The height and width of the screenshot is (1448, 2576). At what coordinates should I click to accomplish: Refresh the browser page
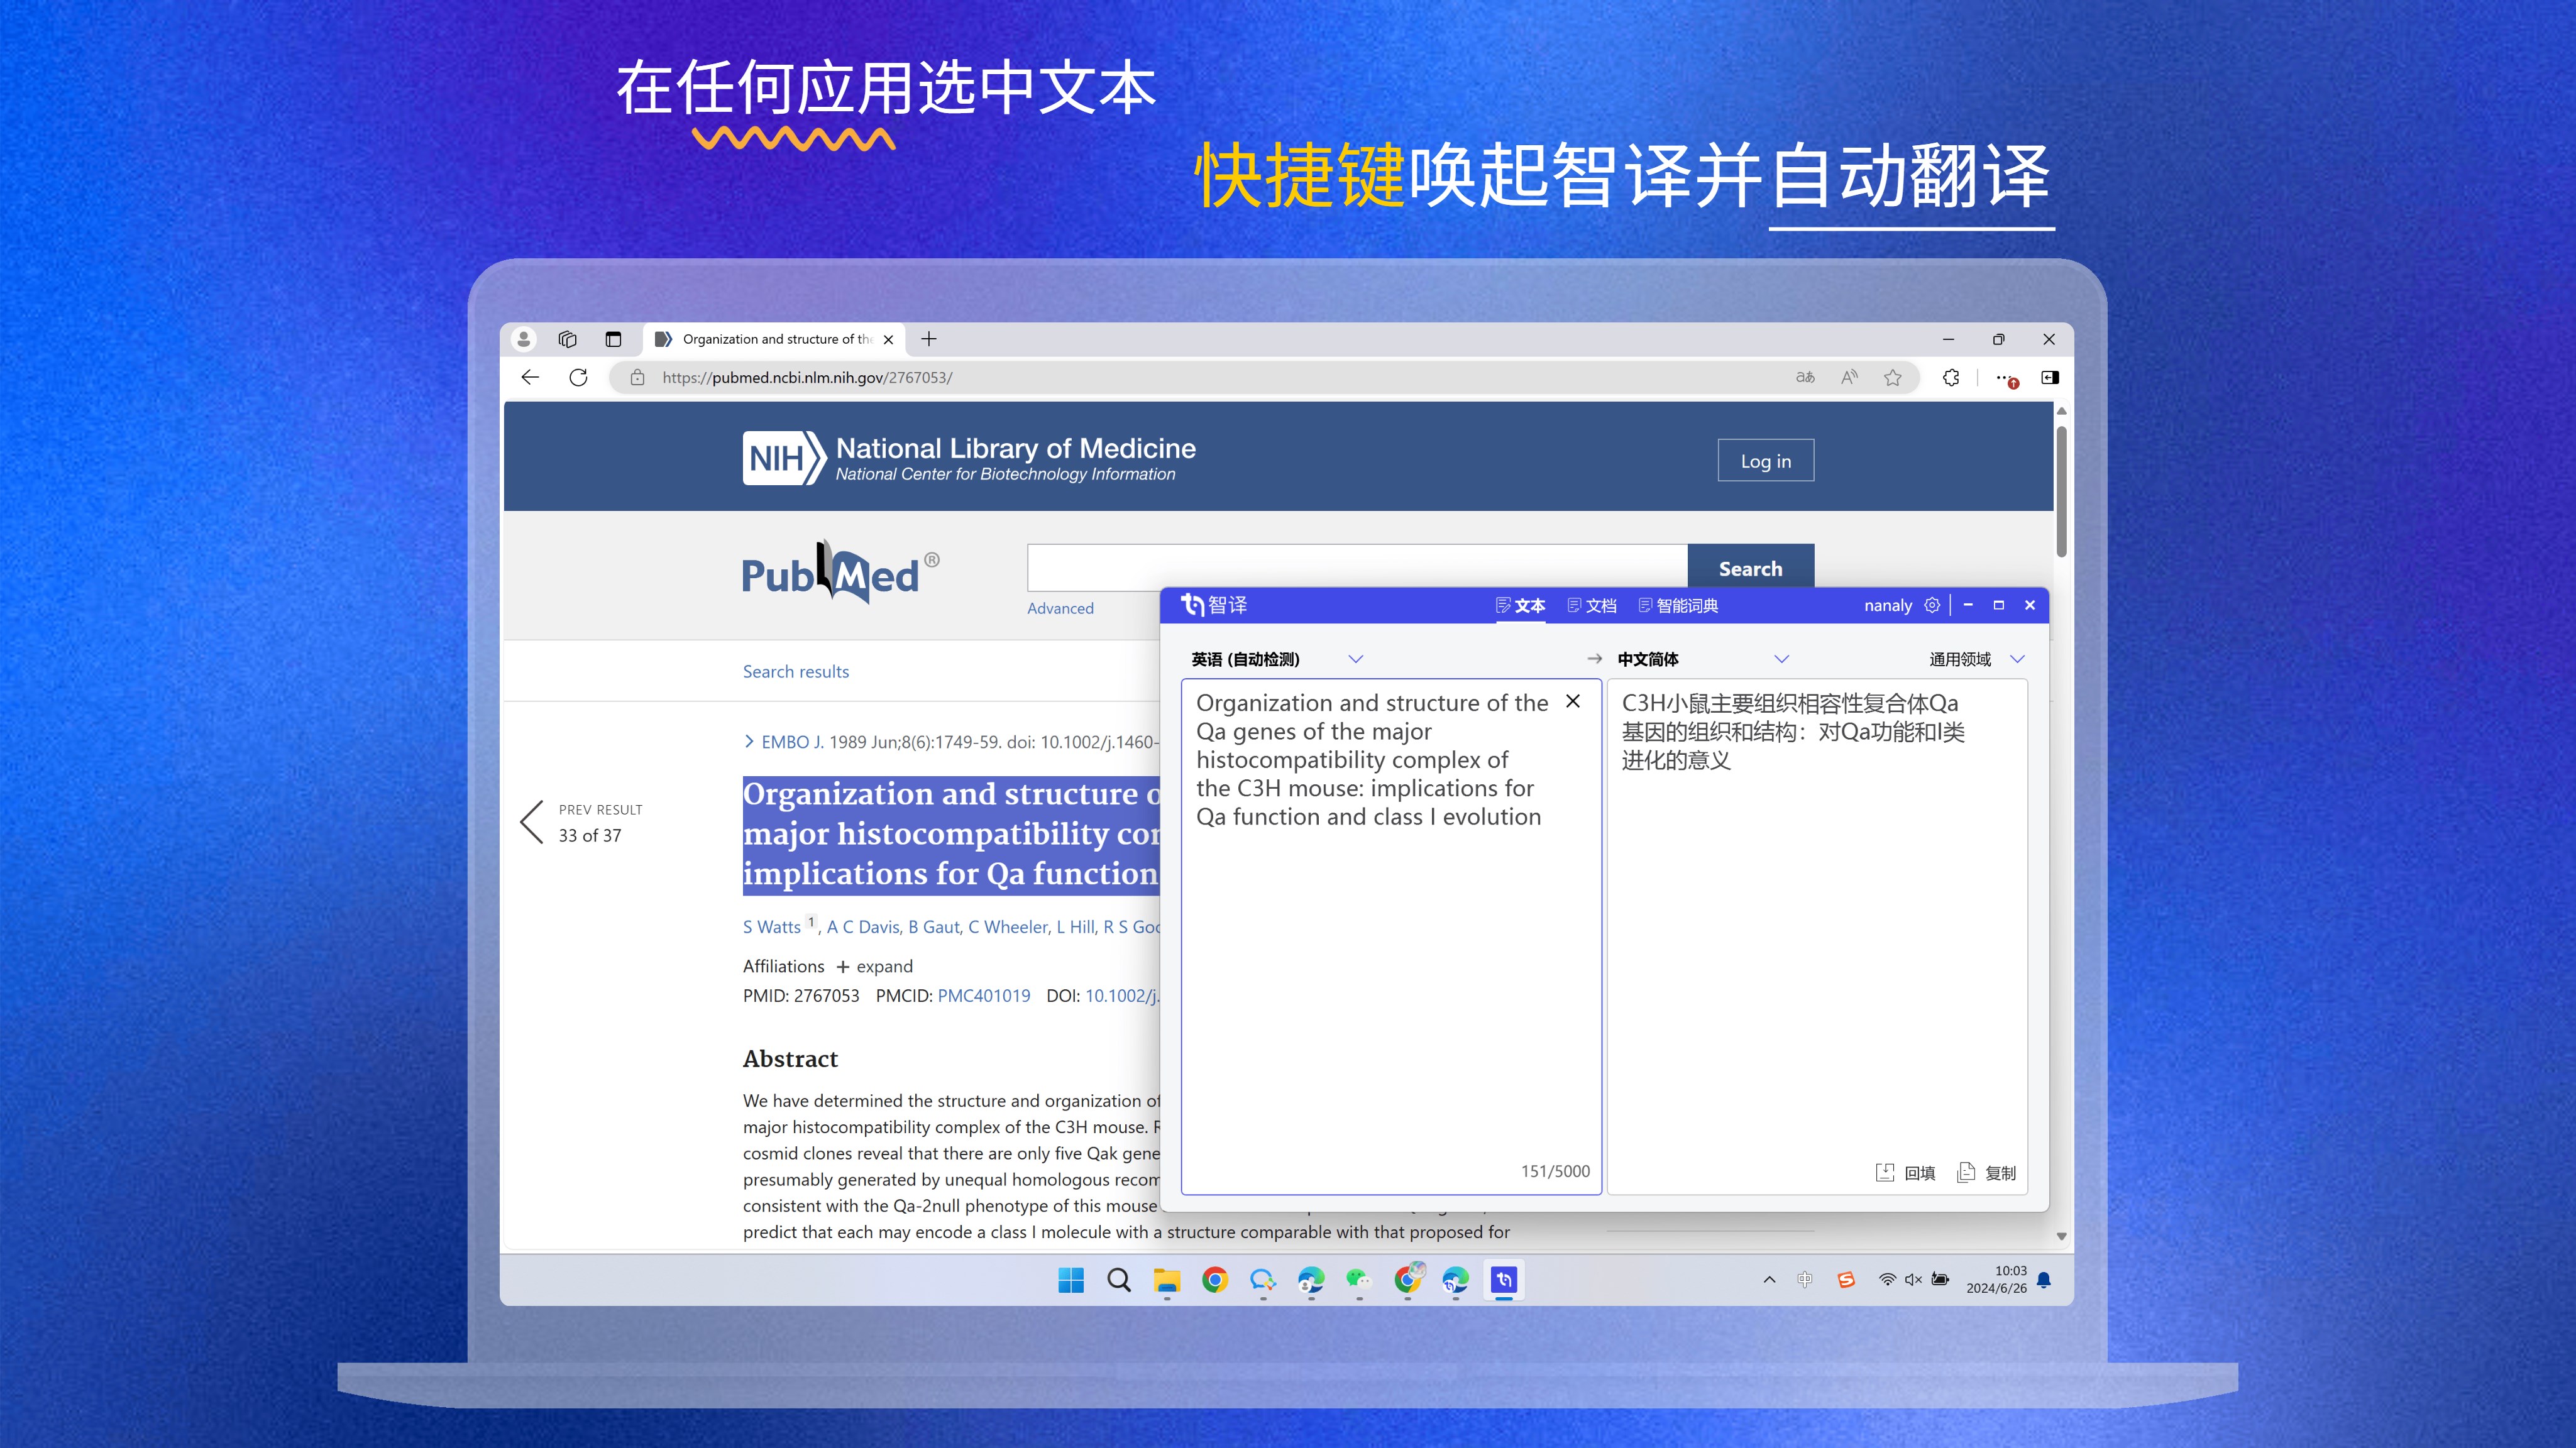pyautogui.click(x=578, y=377)
